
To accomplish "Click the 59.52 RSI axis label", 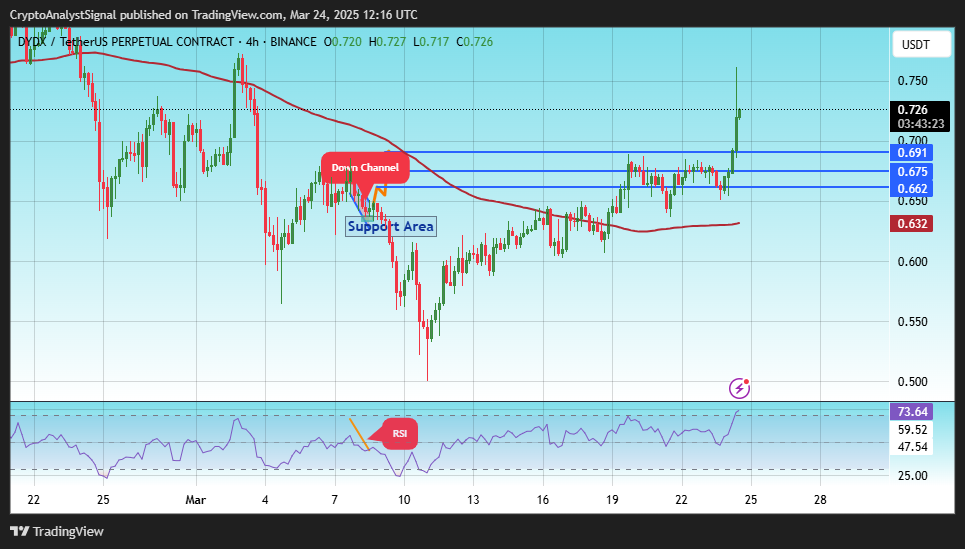I will click(x=912, y=430).
